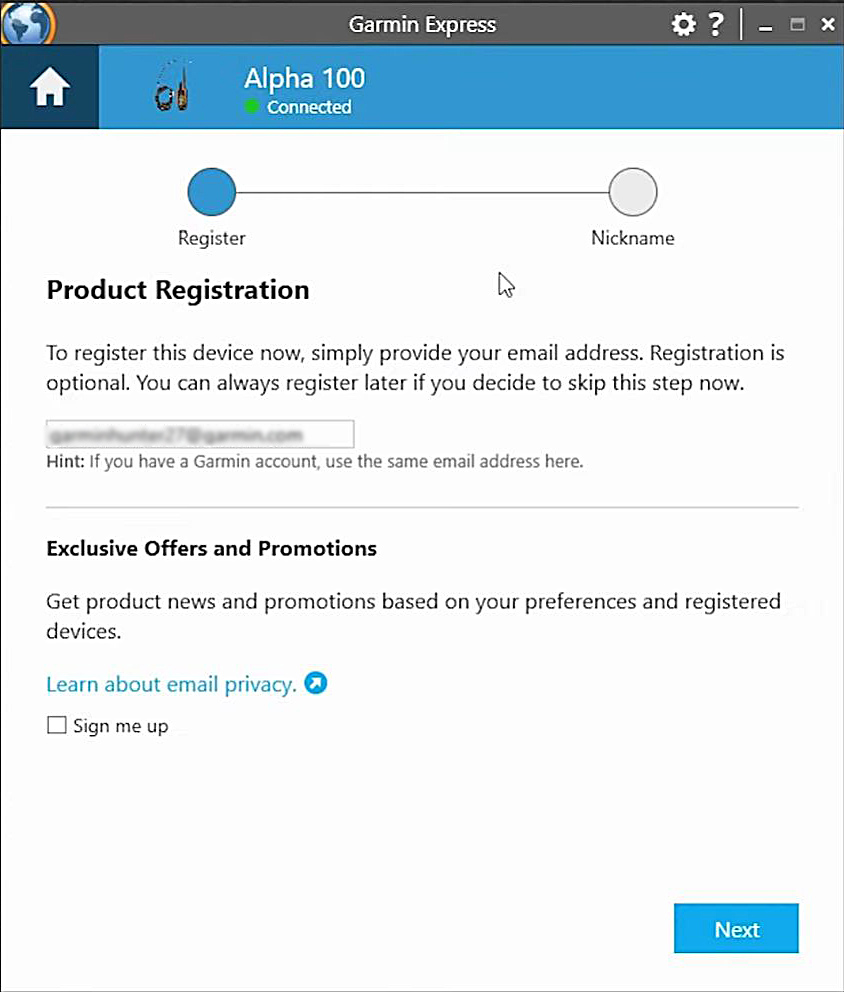The height and width of the screenshot is (992, 844).
Task: Maximize the Garmin Express window
Action: [x=797, y=25]
